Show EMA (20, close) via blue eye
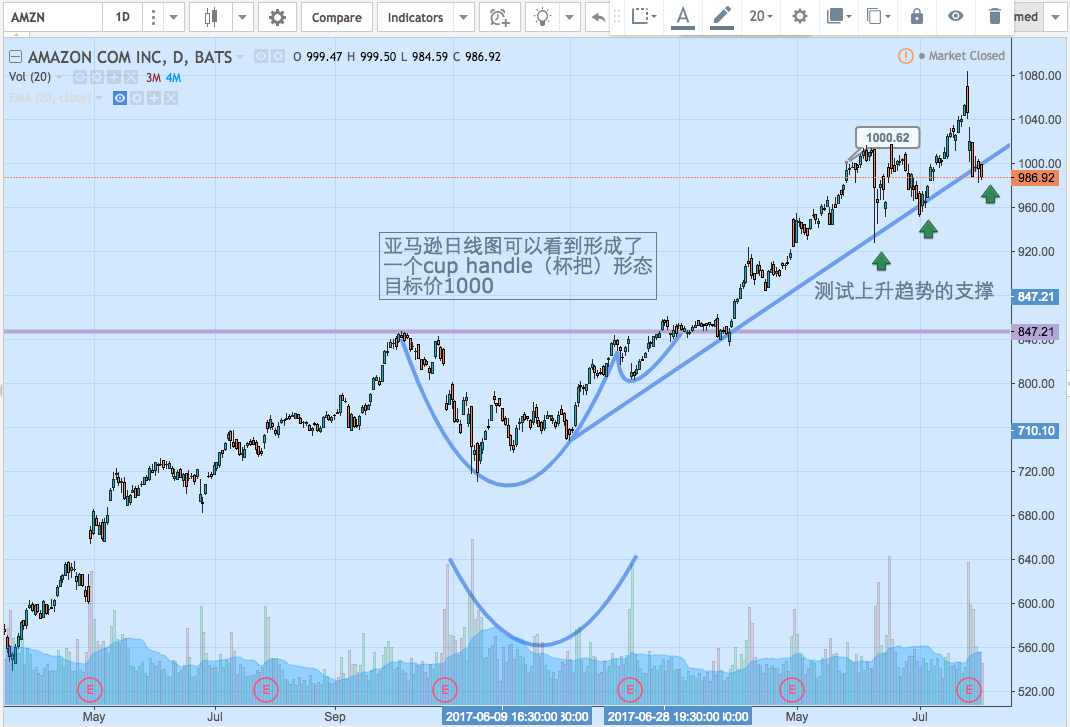The image size is (1070, 727). point(120,98)
